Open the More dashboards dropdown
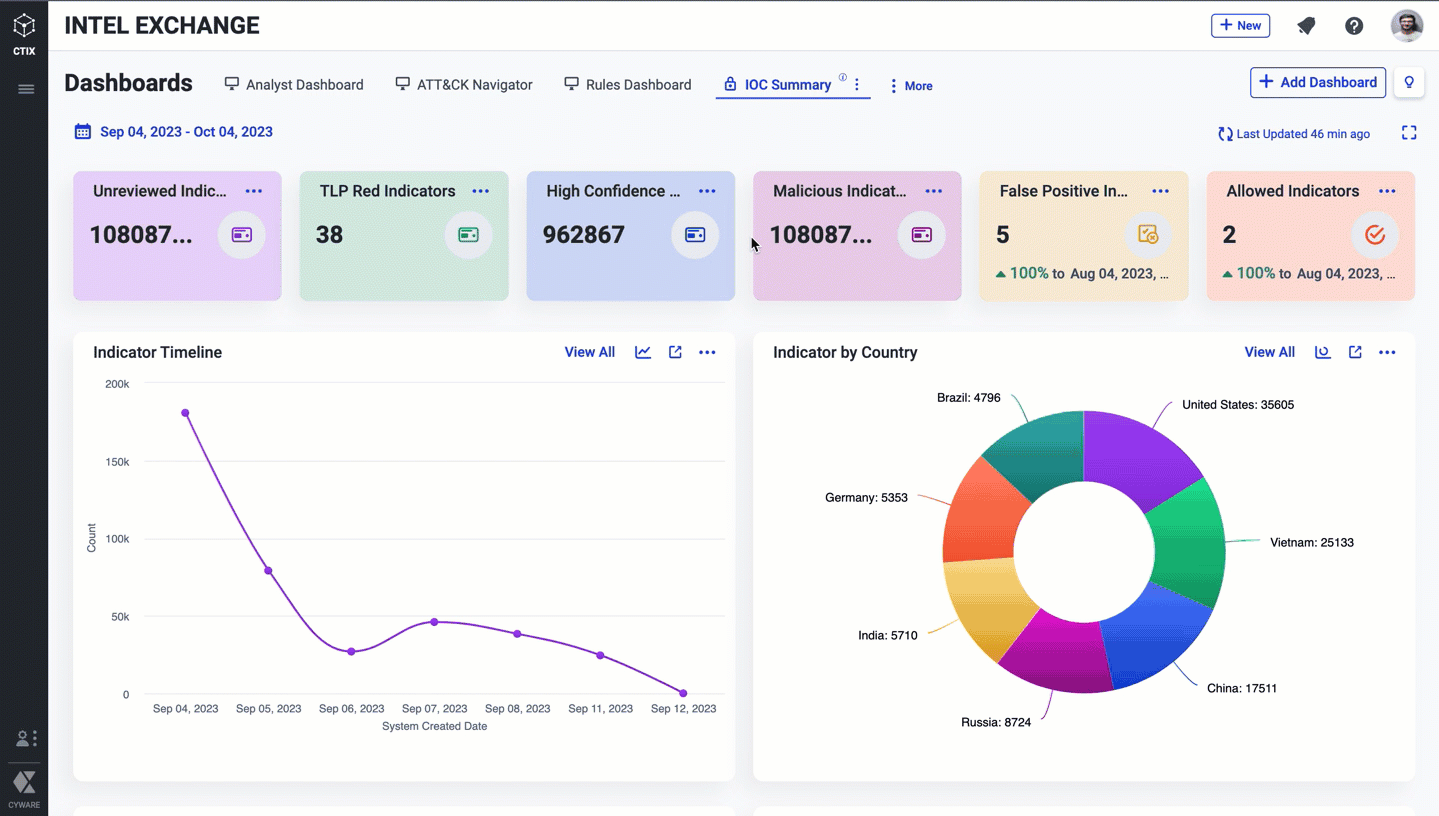 click(x=911, y=86)
